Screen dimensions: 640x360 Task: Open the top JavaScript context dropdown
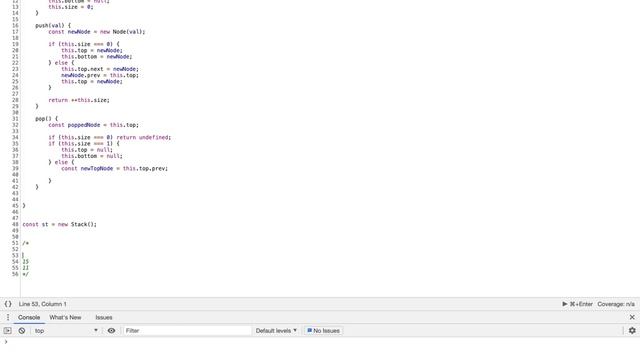click(x=66, y=331)
